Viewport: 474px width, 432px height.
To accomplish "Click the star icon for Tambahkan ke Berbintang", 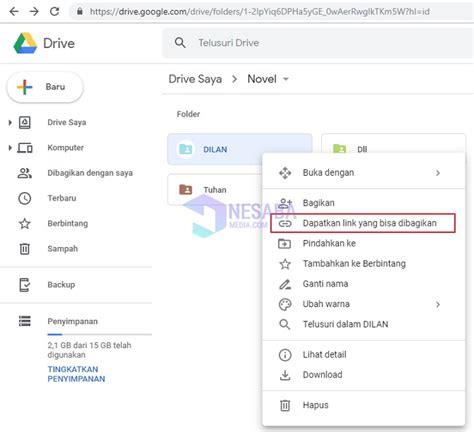I will point(285,264).
